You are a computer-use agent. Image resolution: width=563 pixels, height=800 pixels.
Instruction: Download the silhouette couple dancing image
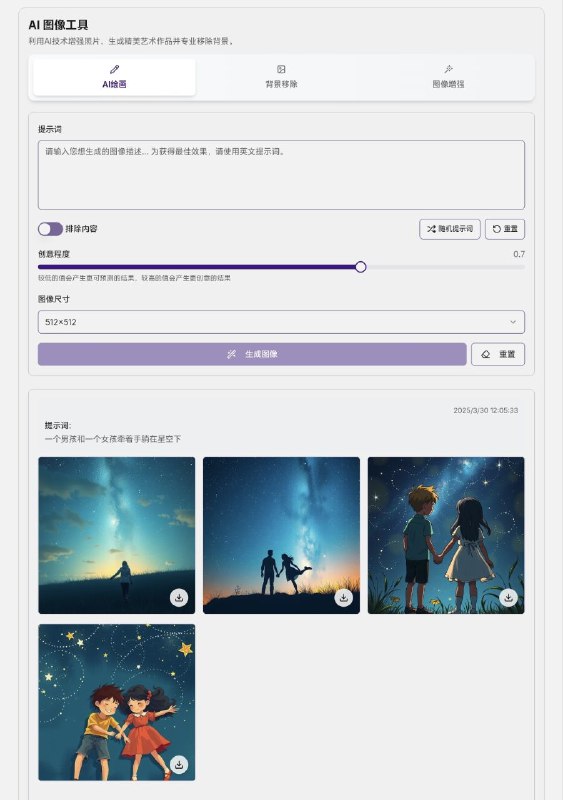point(344,597)
